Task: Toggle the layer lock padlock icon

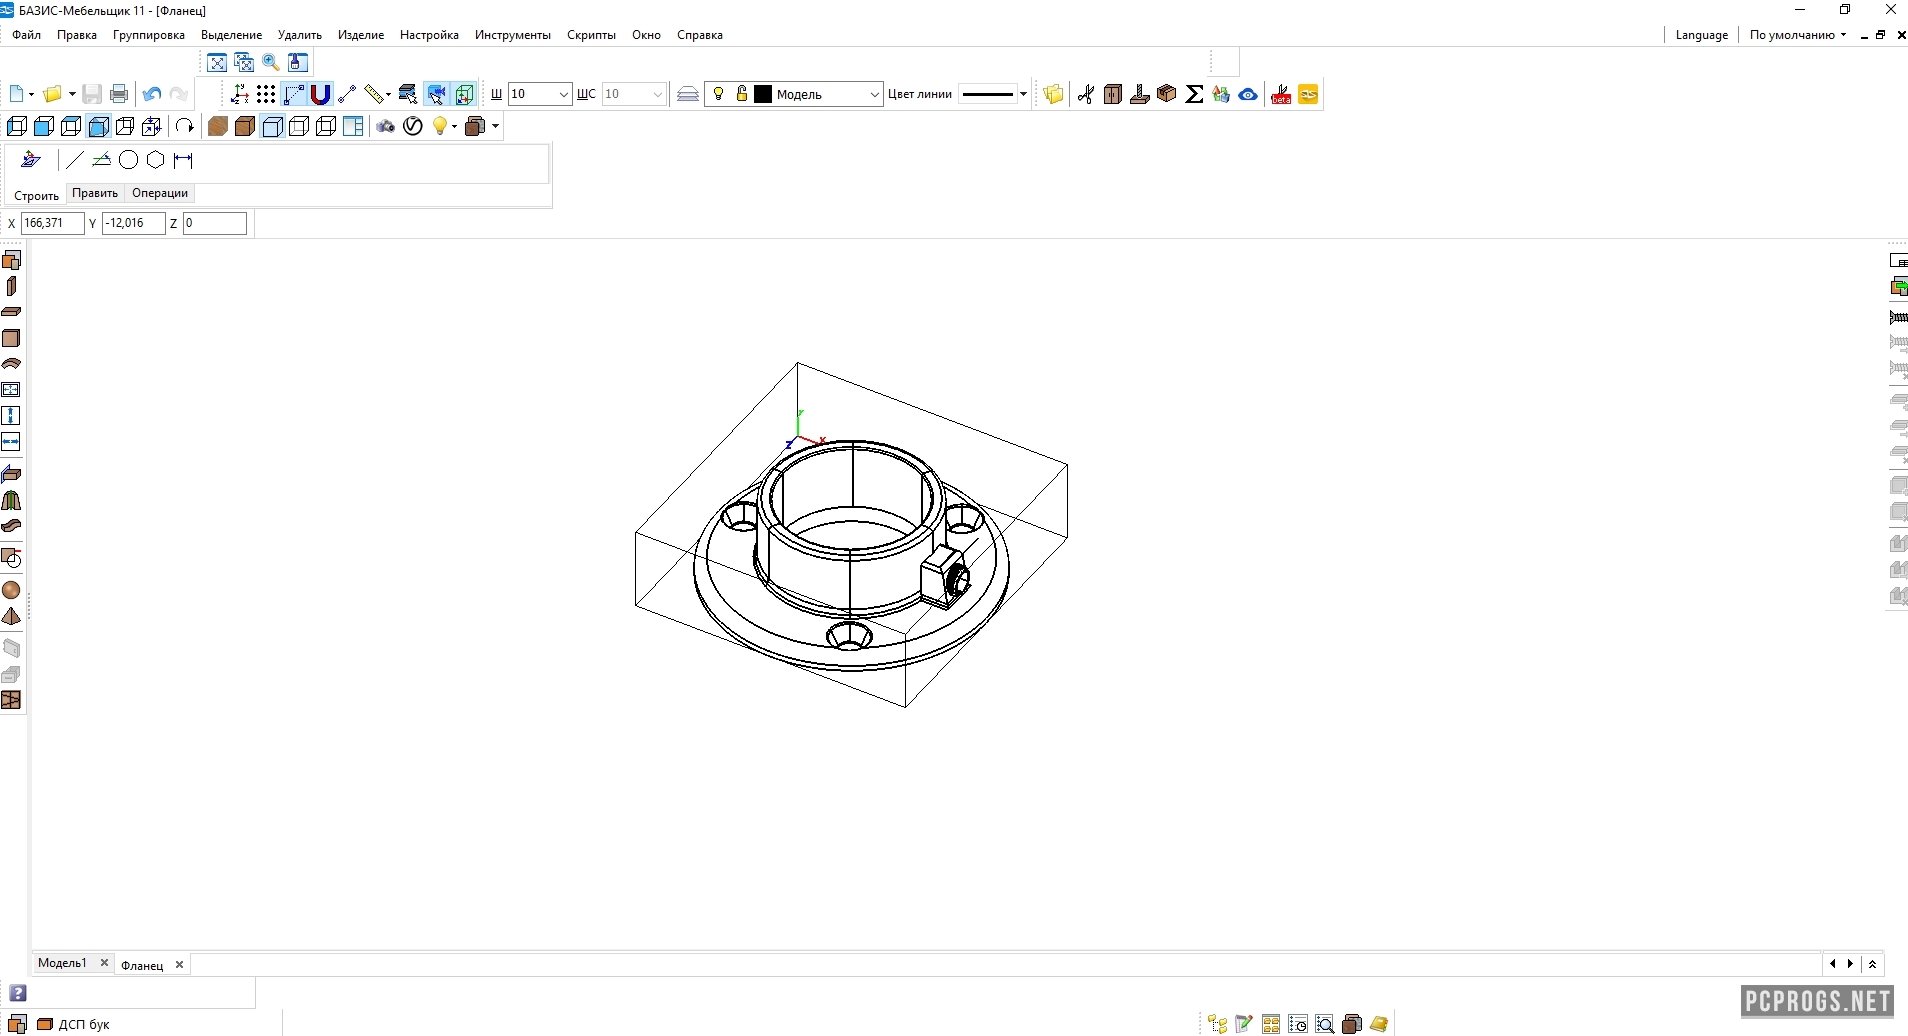Action: pos(741,94)
